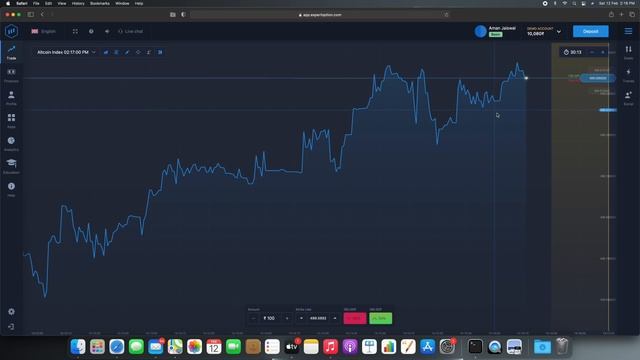Open the Edit menu in menu bar
Viewport: 640px width, 360px height.
coord(48,3)
